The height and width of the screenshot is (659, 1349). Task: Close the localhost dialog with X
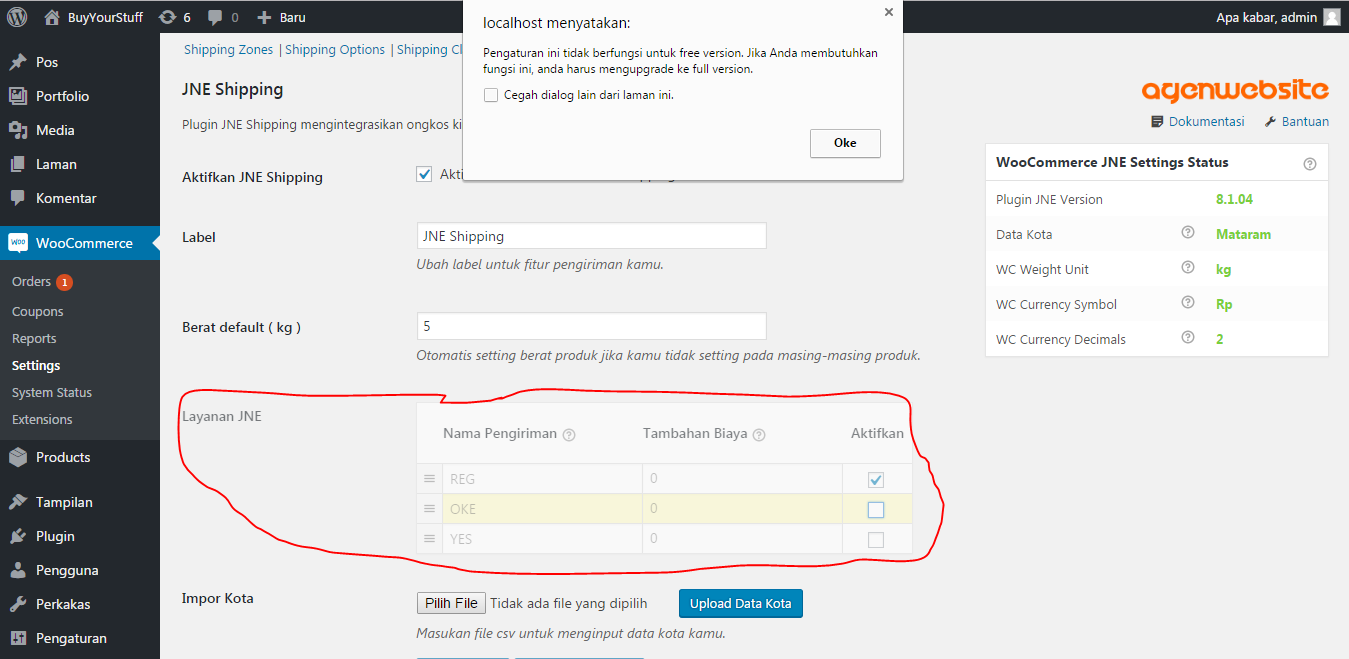coord(888,12)
